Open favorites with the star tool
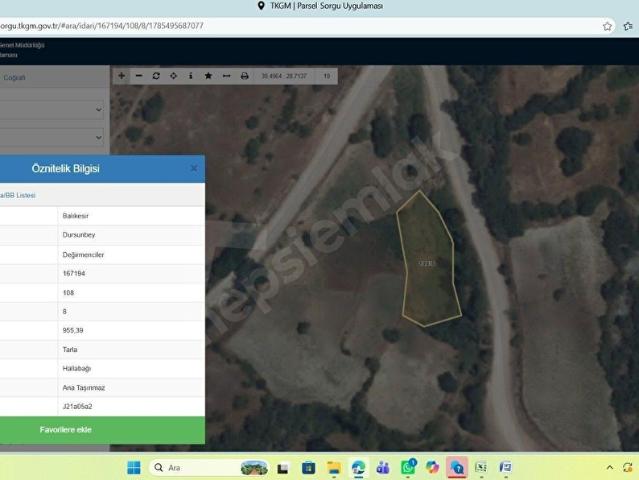 (x=208, y=76)
